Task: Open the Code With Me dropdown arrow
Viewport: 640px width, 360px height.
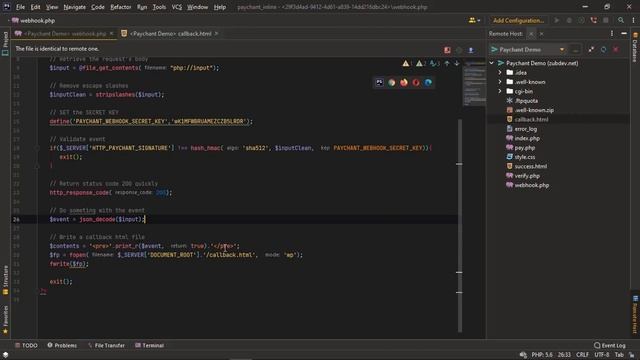Action: point(478,20)
